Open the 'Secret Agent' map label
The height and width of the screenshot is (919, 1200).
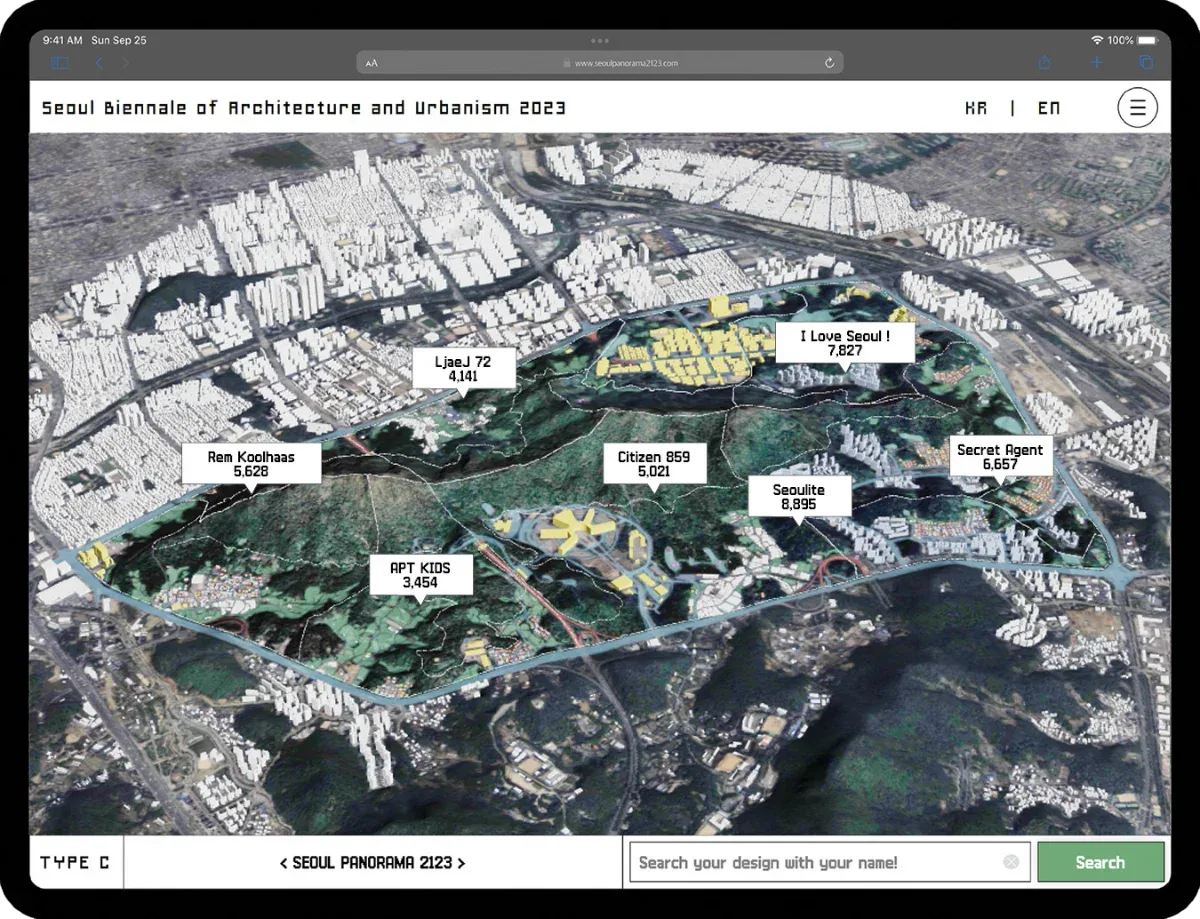pyautogui.click(x=1000, y=457)
